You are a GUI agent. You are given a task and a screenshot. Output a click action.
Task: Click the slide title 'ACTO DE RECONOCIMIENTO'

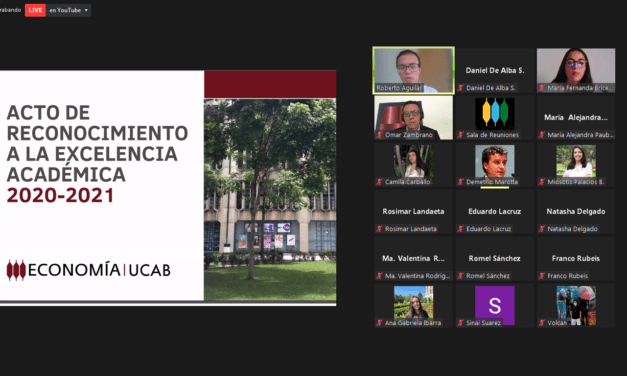coord(97,123)
